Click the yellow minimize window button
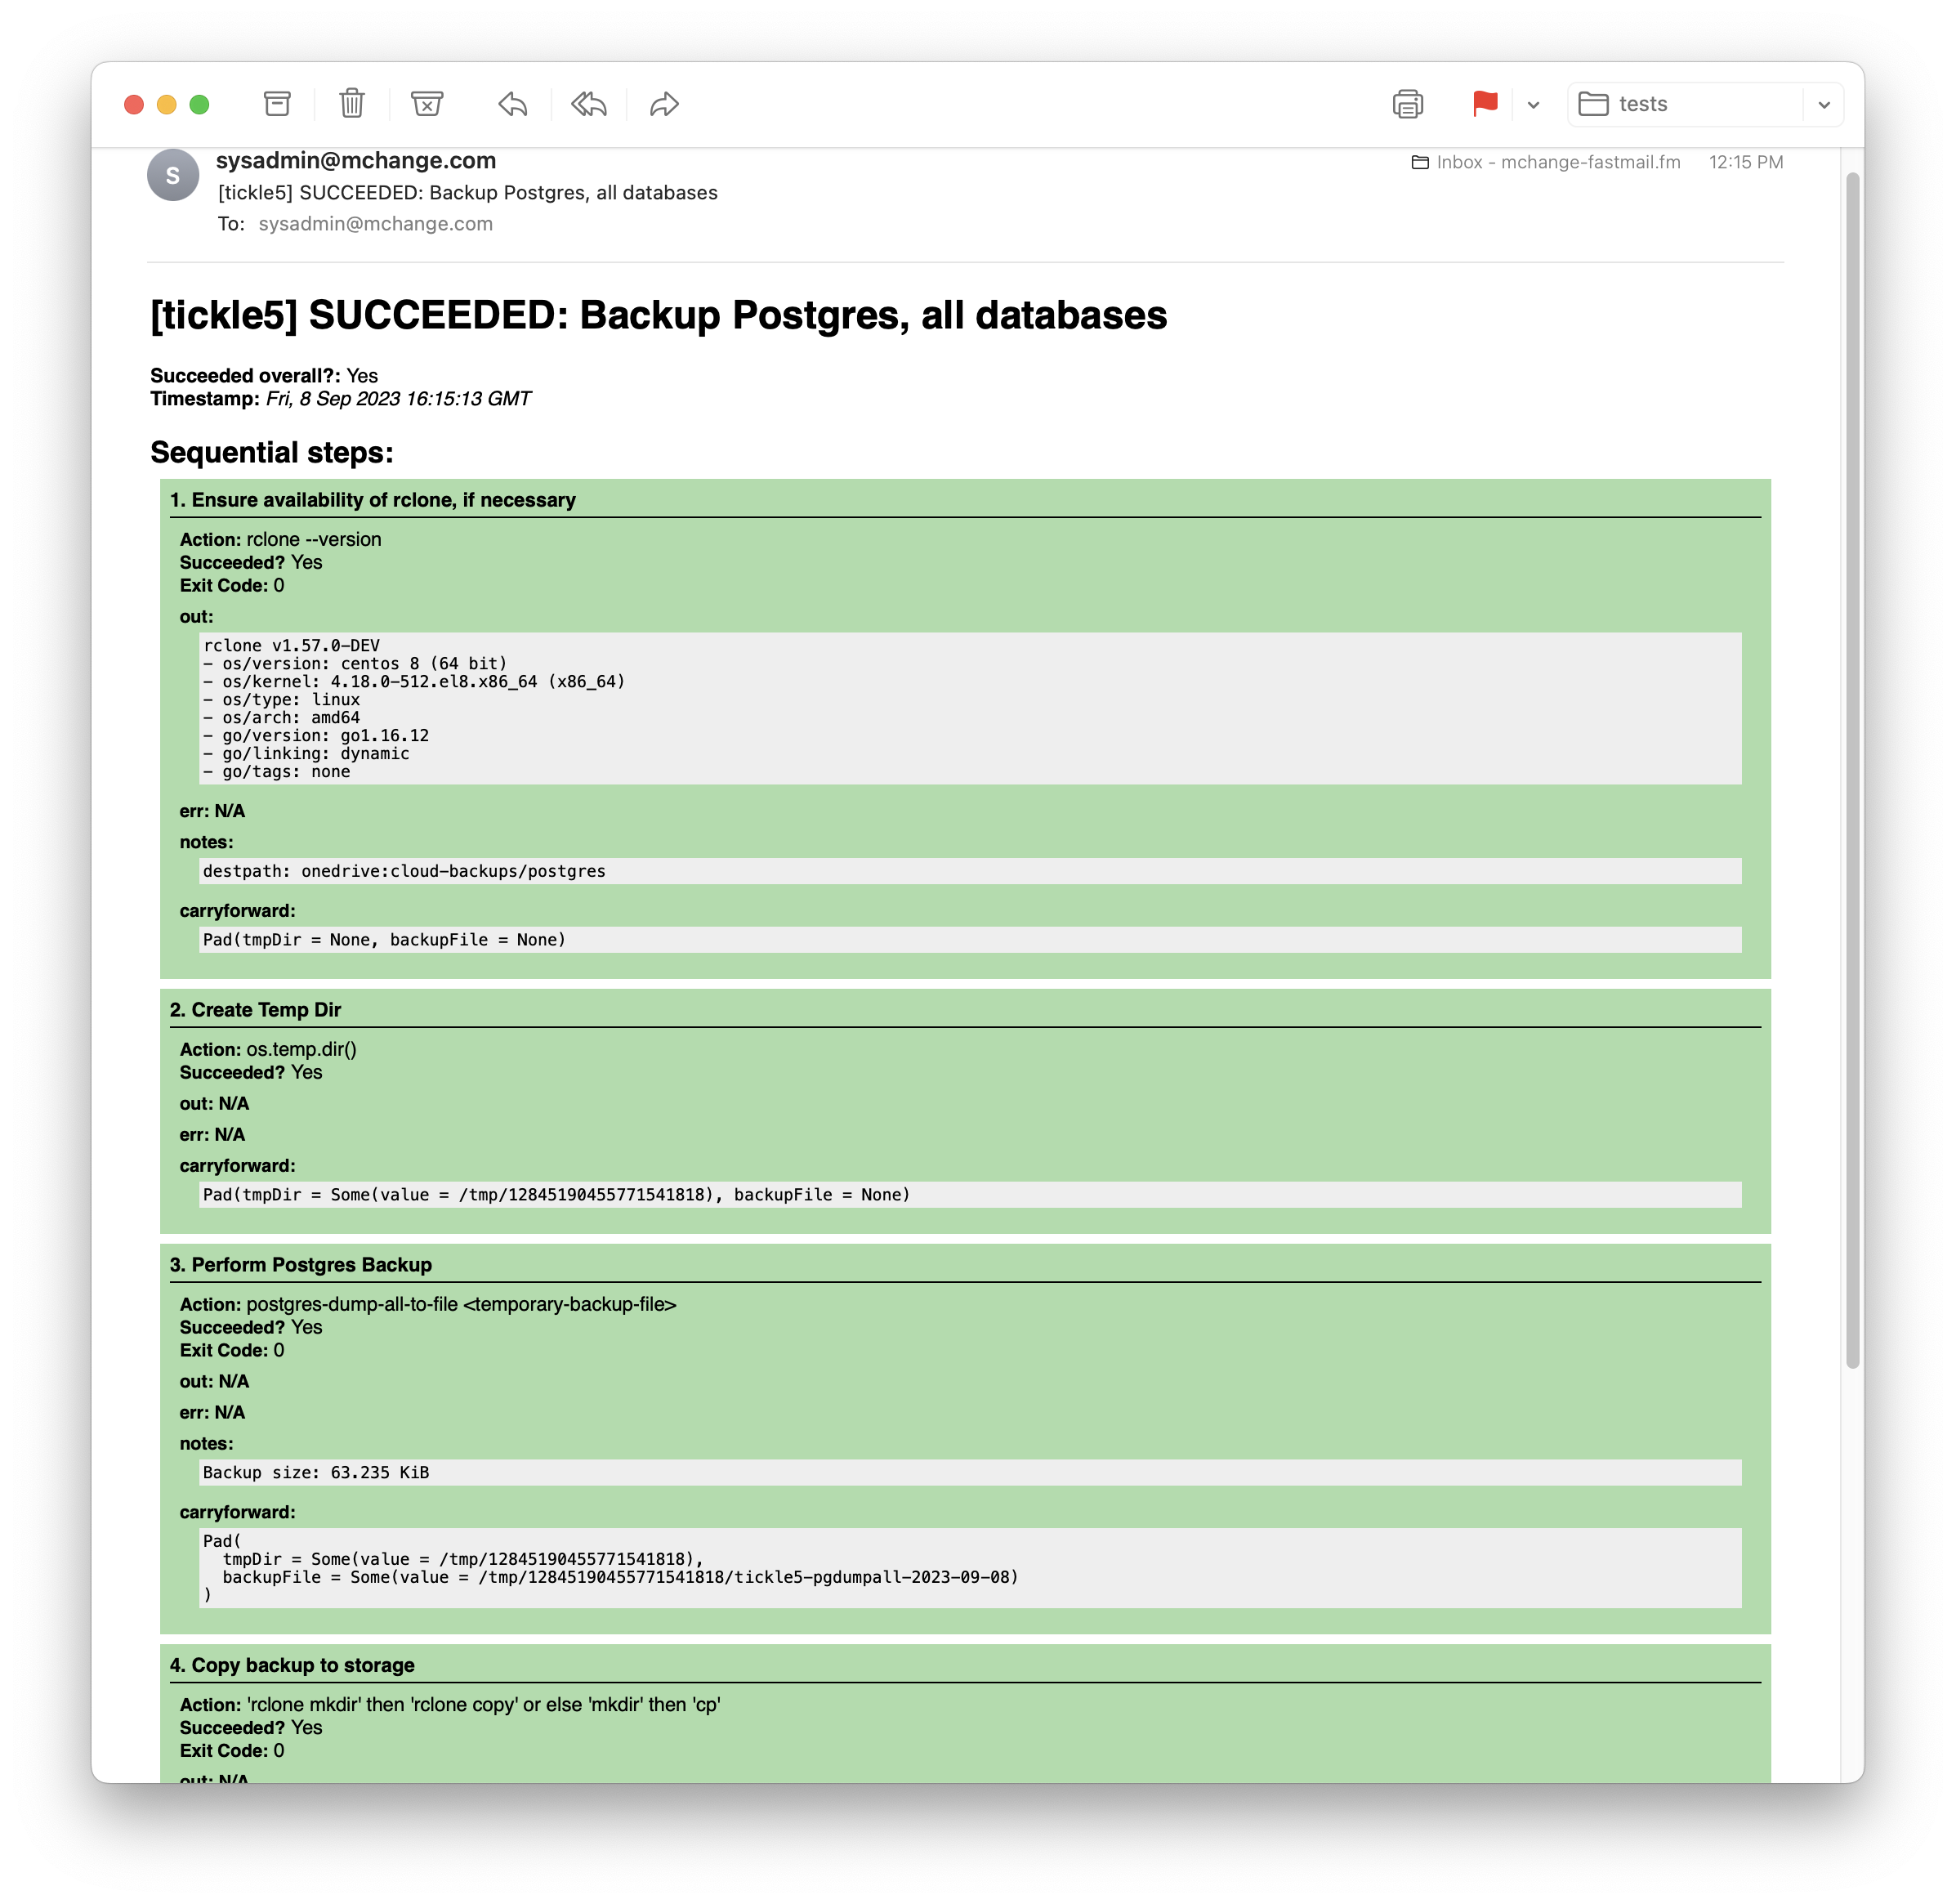This screenshot has width=1956, height=1904. tap(167, 105)
